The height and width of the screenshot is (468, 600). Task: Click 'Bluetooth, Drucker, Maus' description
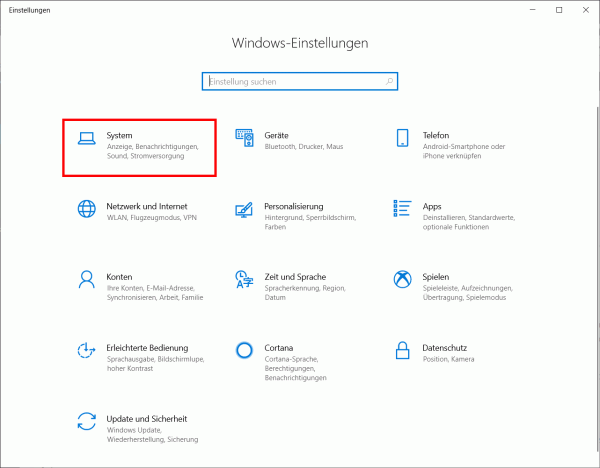click(x=304, y=147)
